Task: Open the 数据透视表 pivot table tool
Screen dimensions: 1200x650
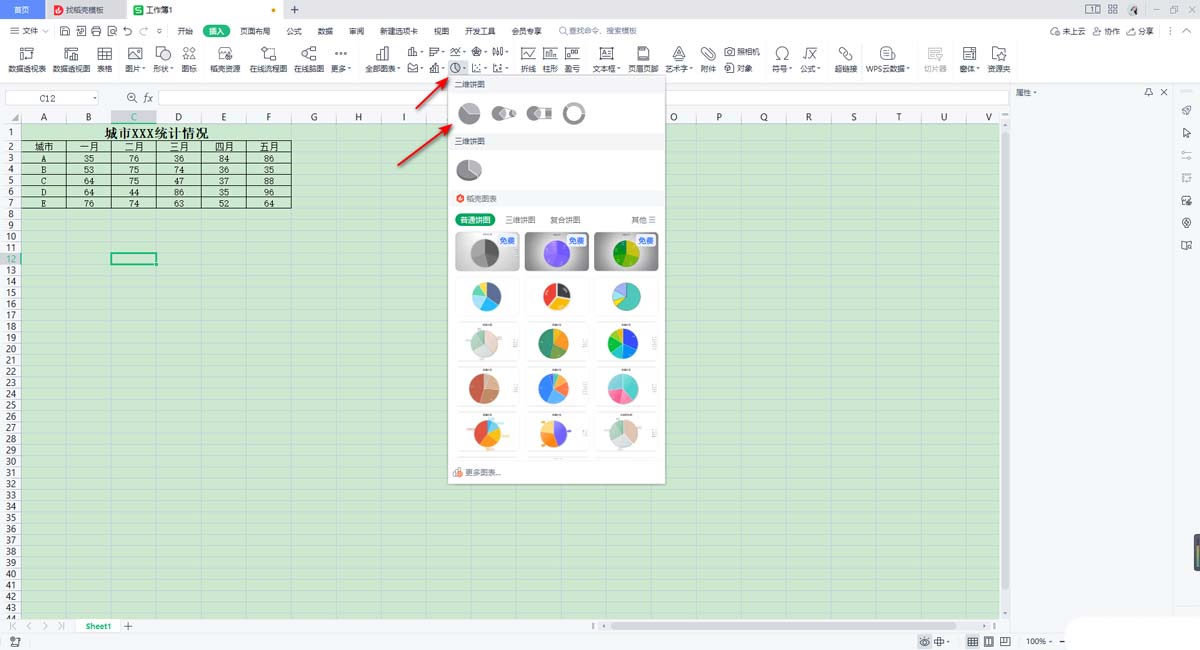Action: coord(27,60)
